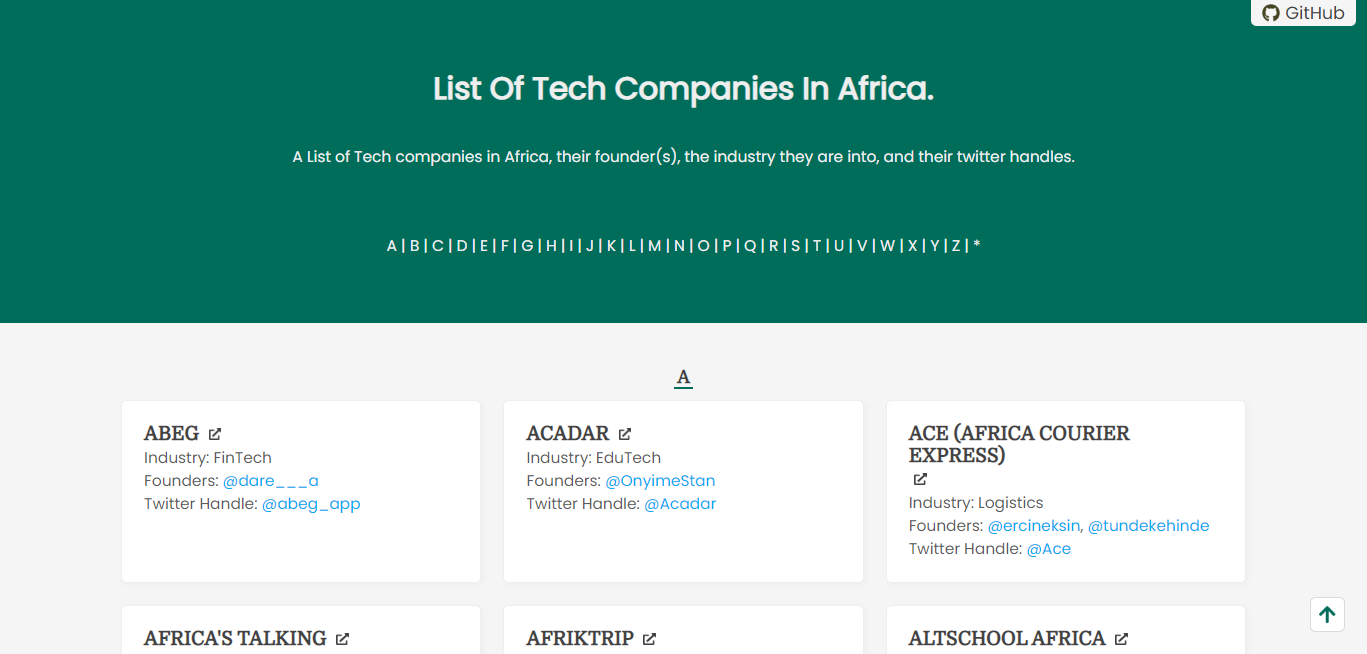Image resolution: width=1367 pixels, height=654 pixels.
Task: Open the AFRIKTRIP external link icon
Action: click(650, 638)
